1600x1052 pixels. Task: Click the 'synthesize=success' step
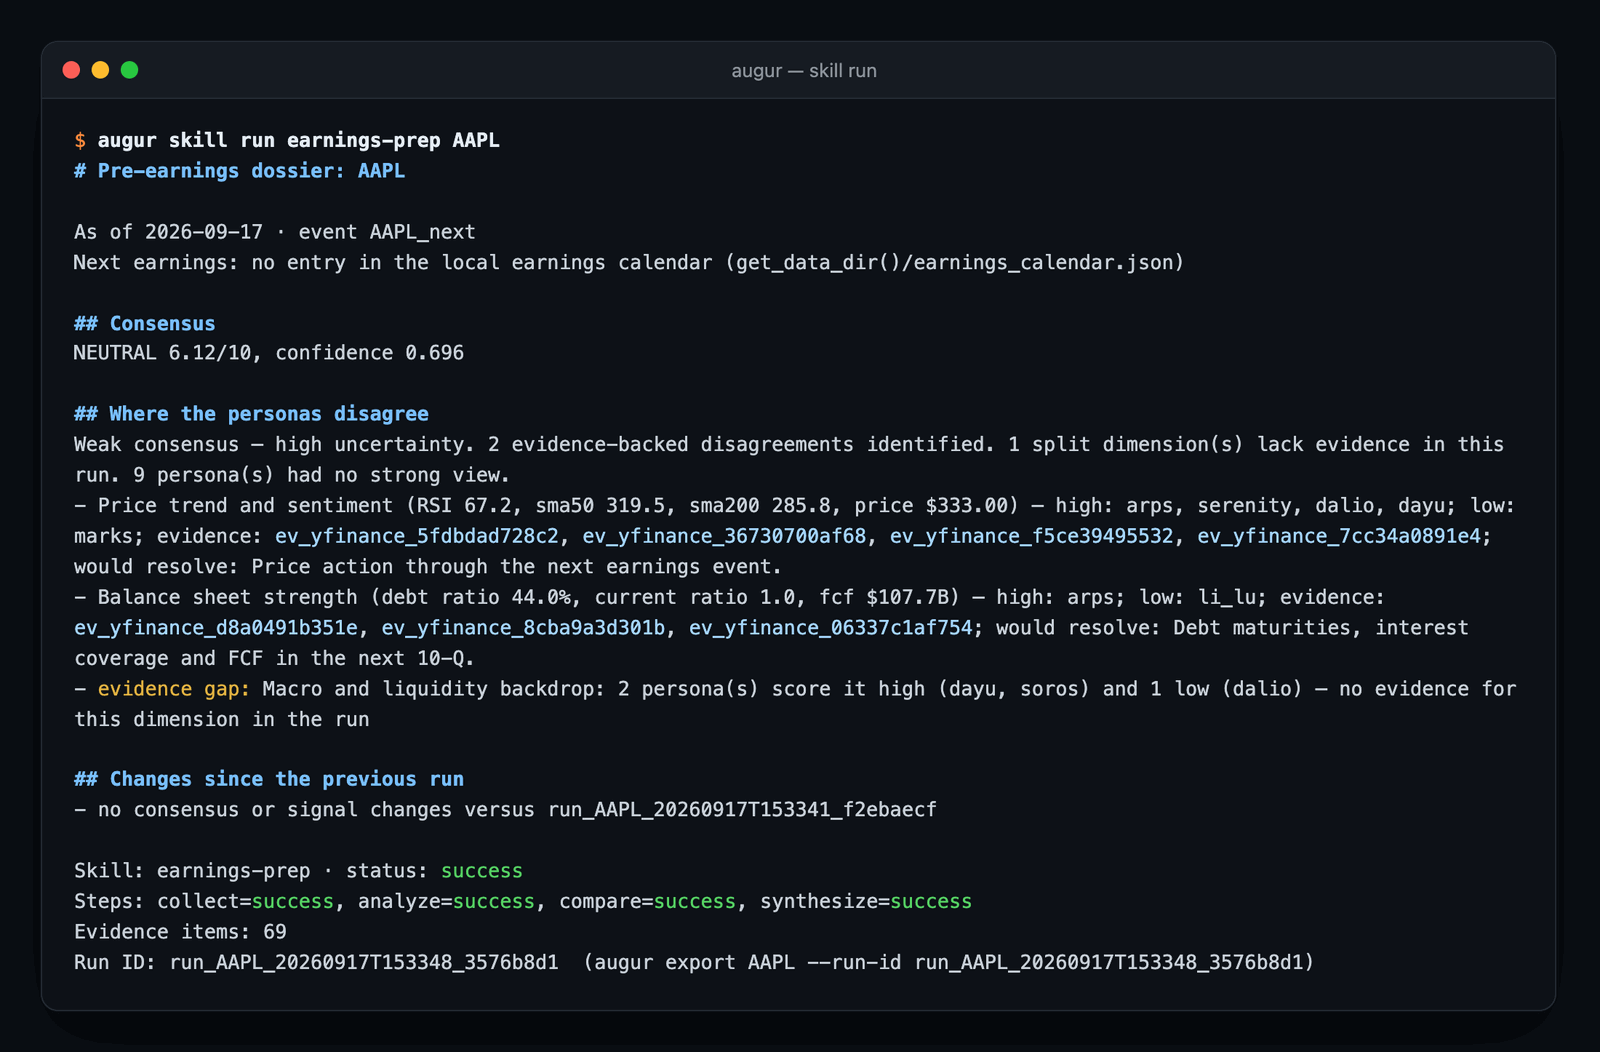tap(866, 902)
